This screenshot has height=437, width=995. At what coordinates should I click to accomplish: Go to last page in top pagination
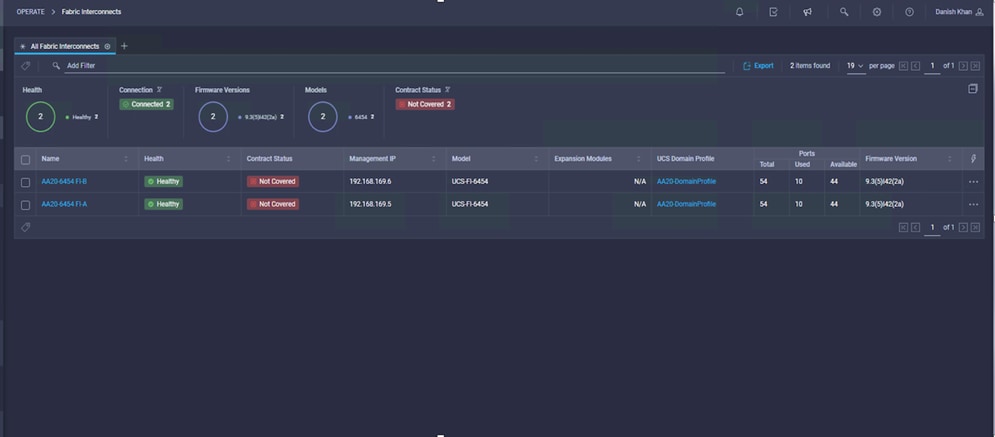(975, 66)
